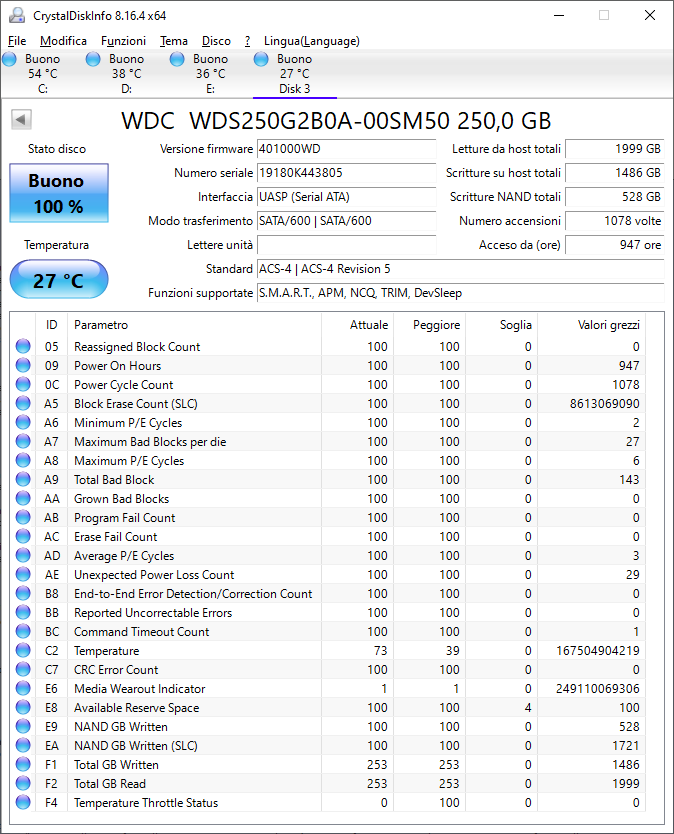Click raw value 249110069306
Viewport: 674px width, 834px height.
pos(597,689)
